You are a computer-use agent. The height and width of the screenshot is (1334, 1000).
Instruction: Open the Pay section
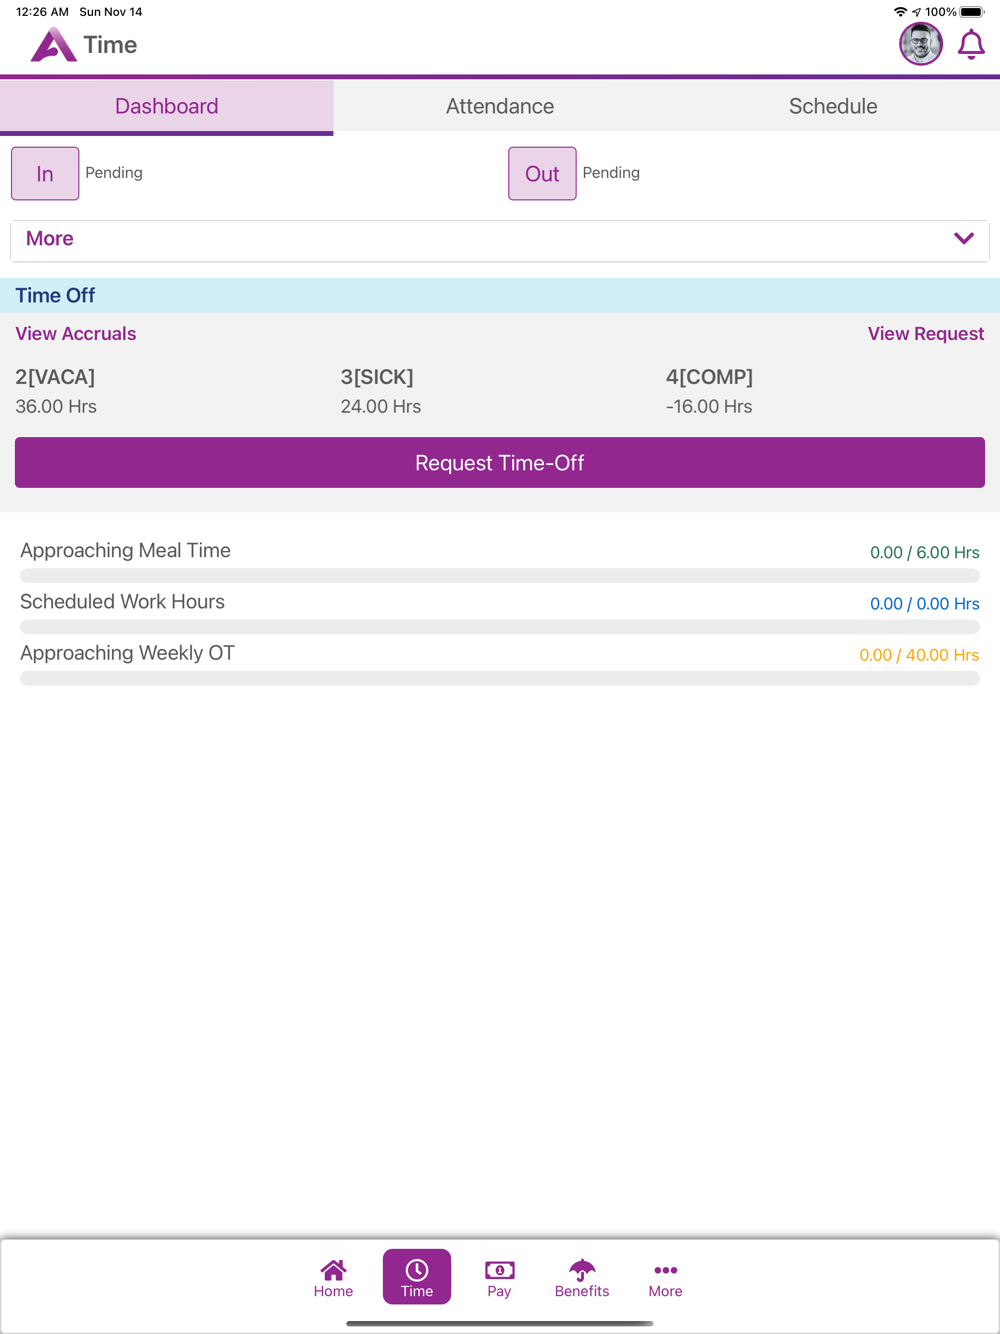click(x=499, y=1278)
